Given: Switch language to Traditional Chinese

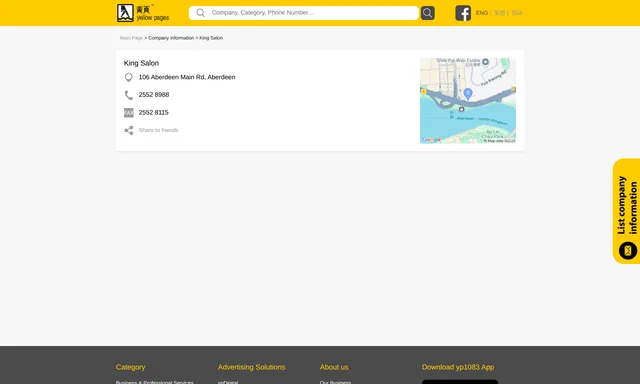Looking at the screenshot, I should point(500,13).
